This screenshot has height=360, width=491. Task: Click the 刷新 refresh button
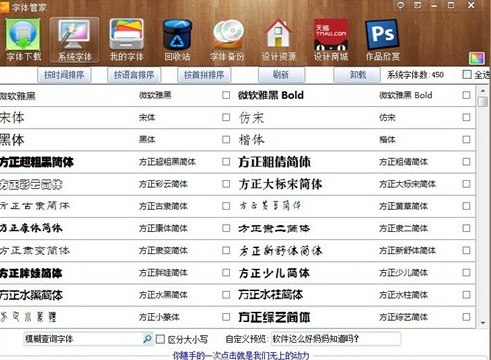click(x=281, y=75)
